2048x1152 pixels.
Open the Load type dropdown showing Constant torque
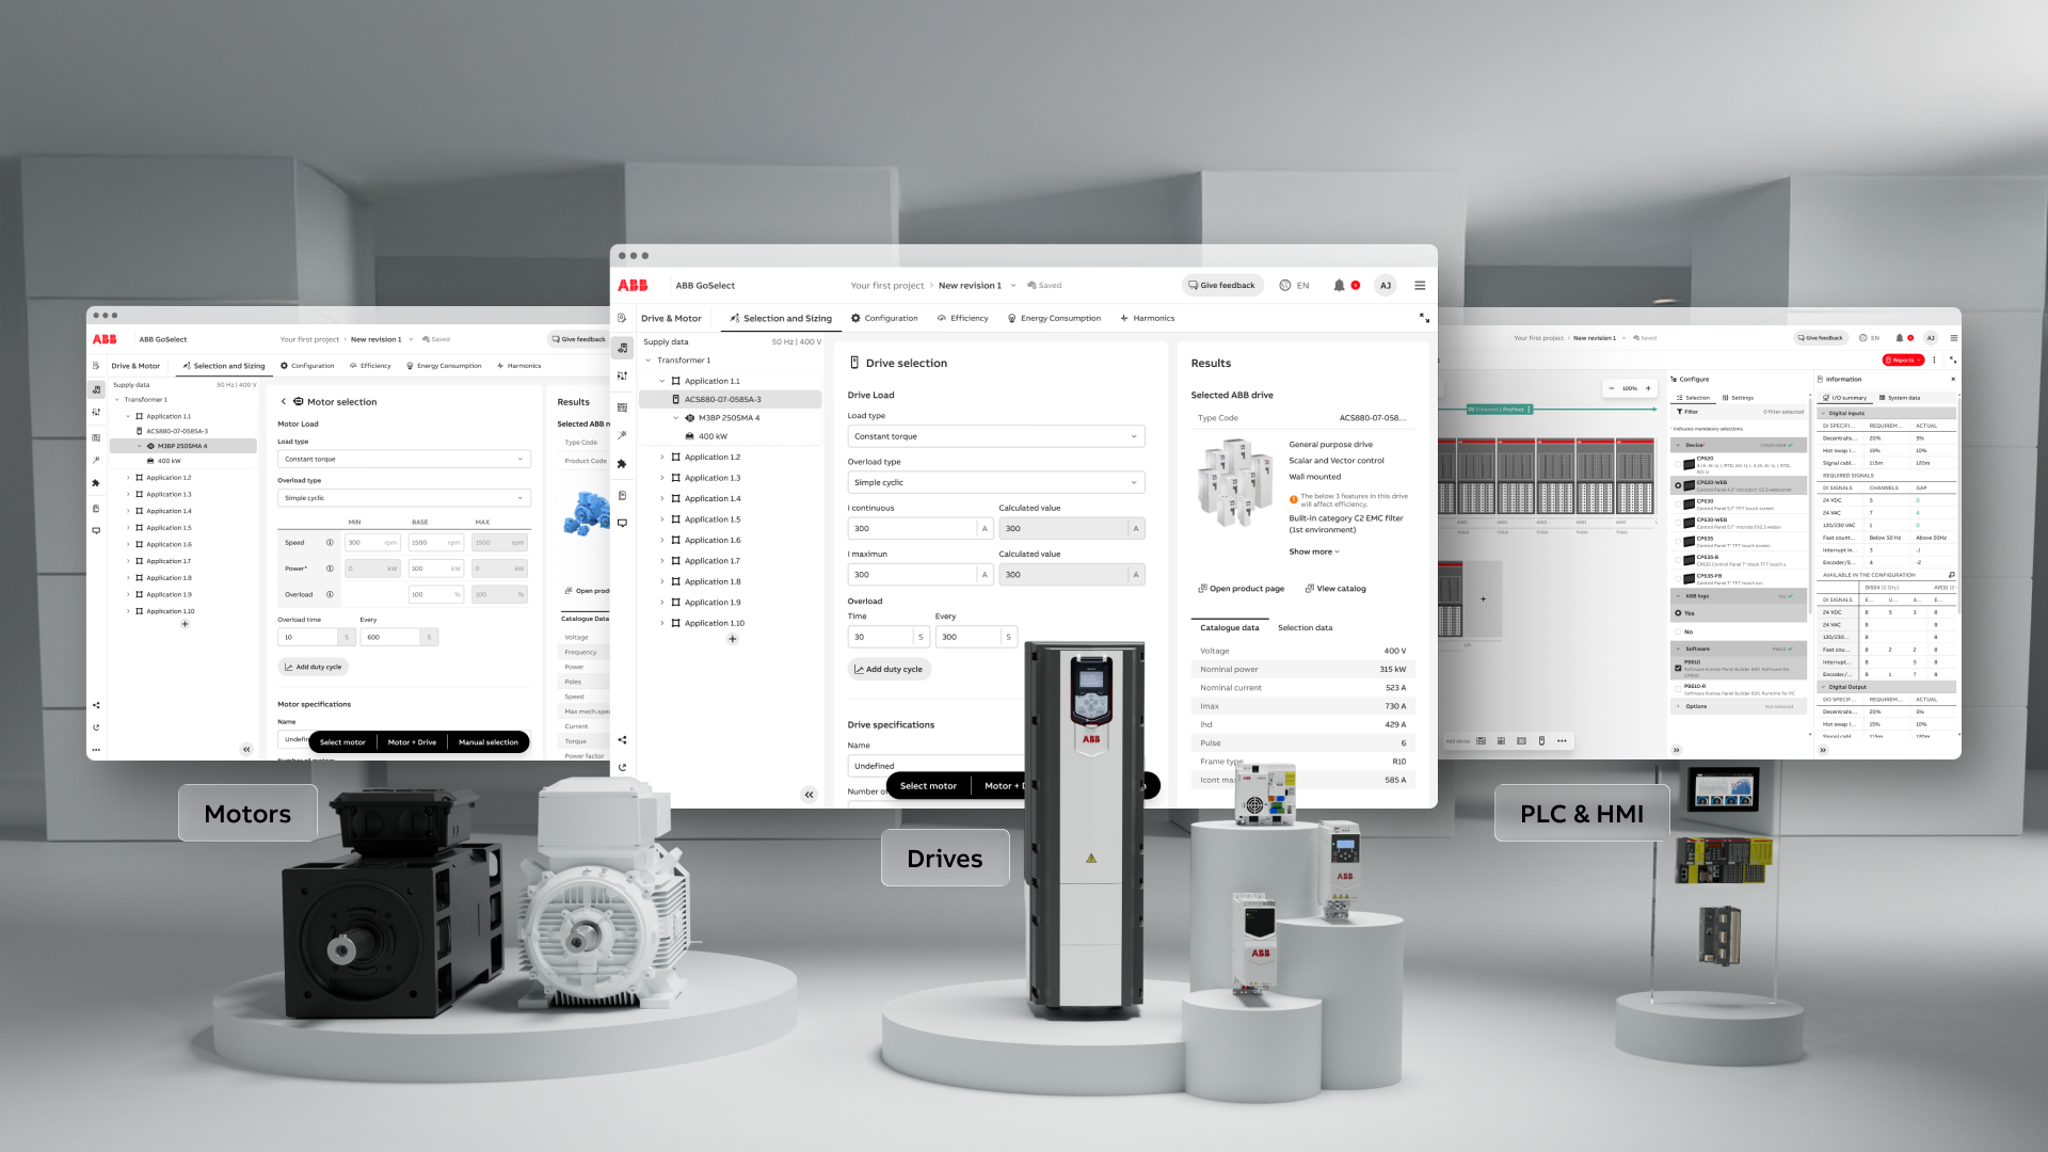tap(994, 436)
